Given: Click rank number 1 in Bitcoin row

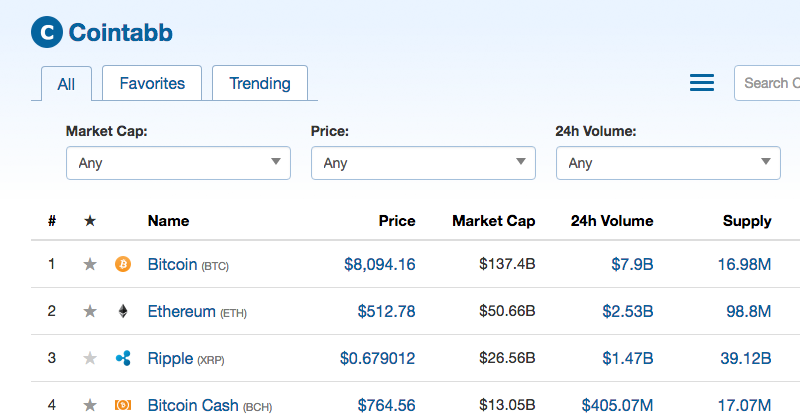Looking at the screenshot, I should pos(52,264).
